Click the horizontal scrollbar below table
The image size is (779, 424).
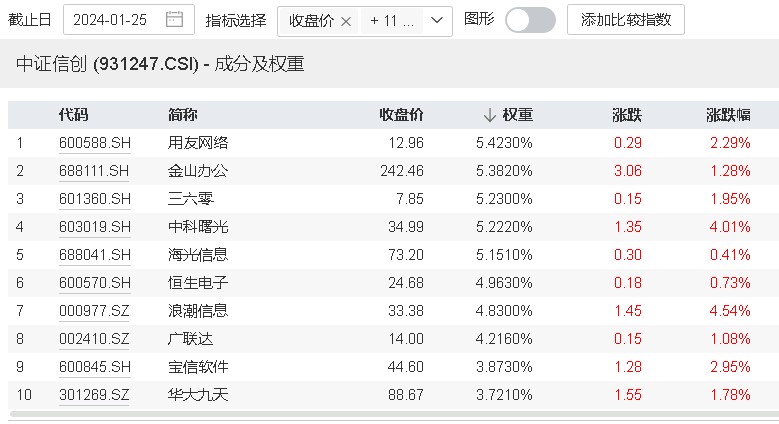pyautogui.click(x=394, y=414)
